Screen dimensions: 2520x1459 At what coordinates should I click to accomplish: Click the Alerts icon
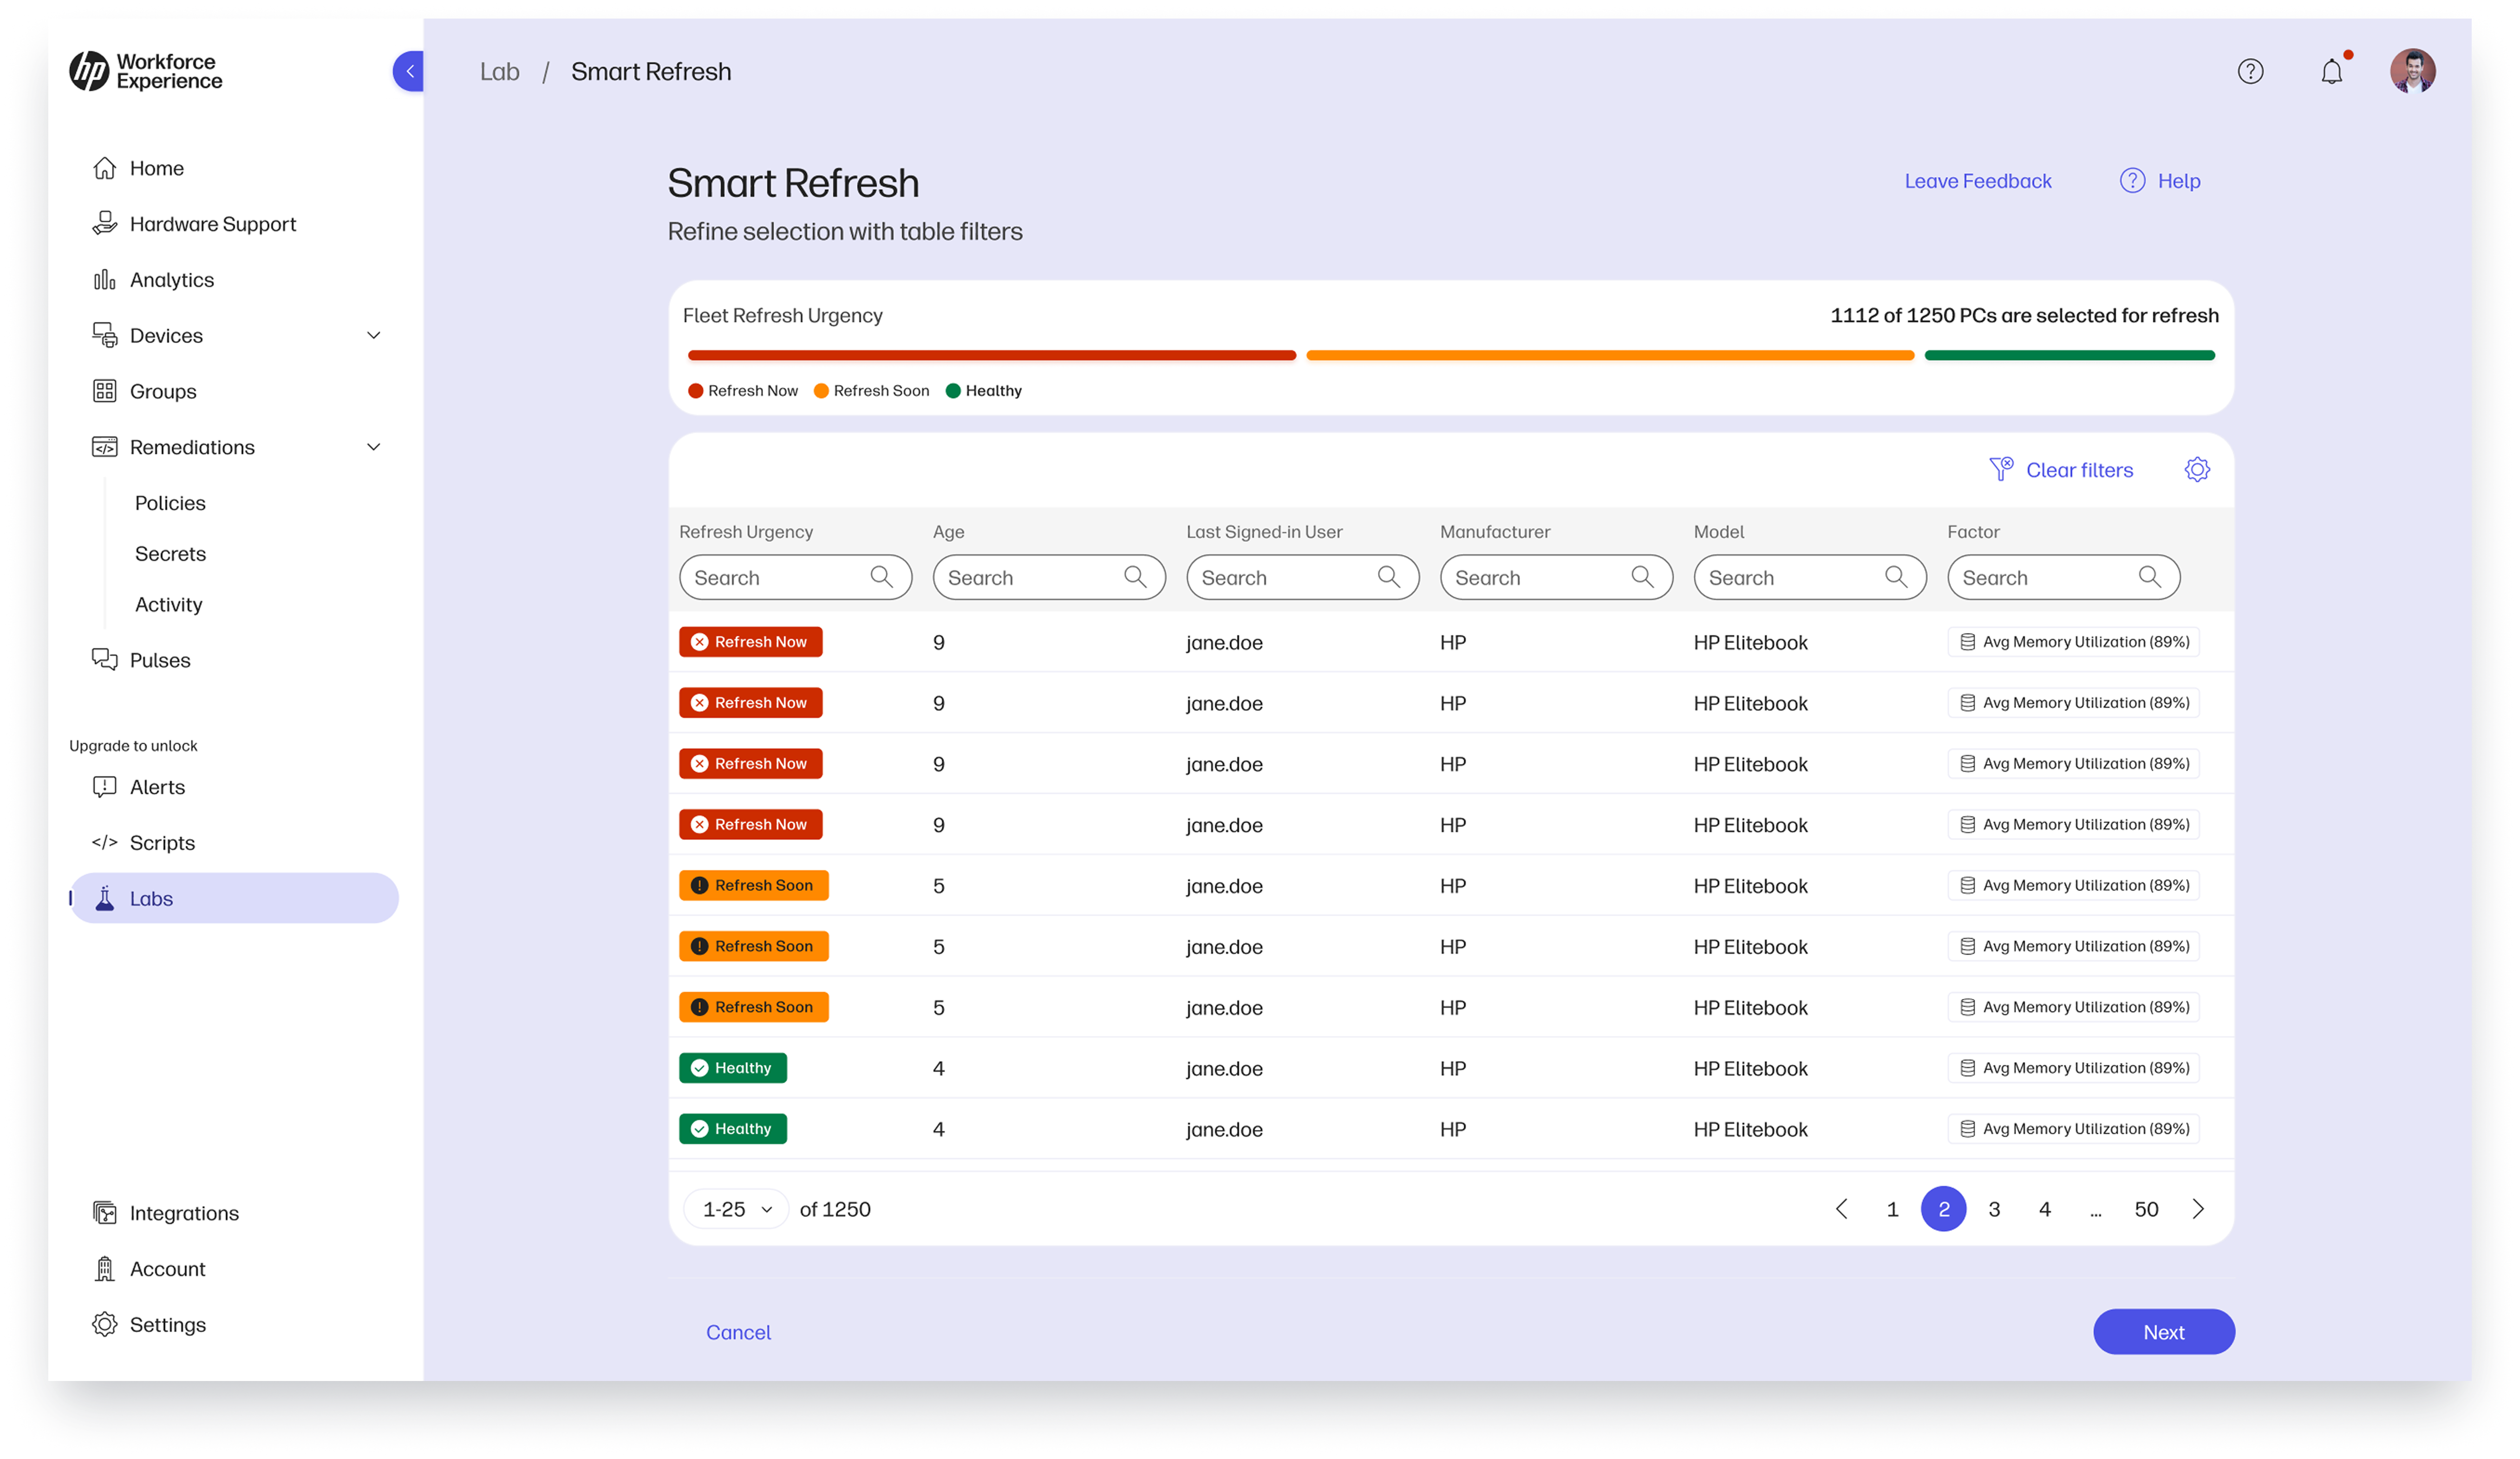coord(105,787)
